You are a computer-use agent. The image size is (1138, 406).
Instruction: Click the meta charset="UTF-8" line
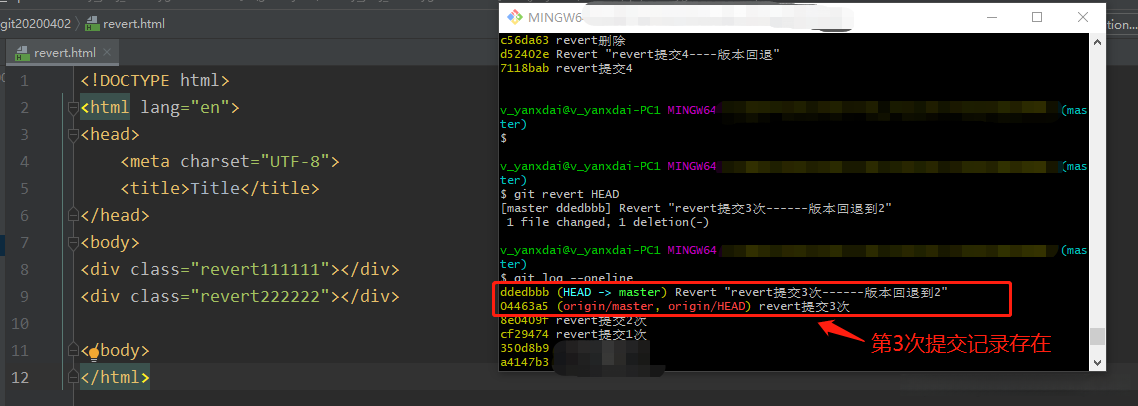pyautogui.click(x=230, y=161)
